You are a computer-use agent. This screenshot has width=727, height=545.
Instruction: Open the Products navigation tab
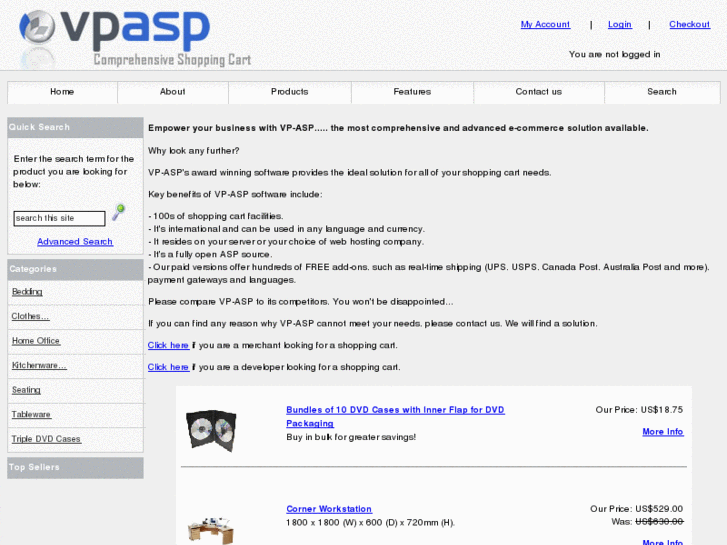290,92
